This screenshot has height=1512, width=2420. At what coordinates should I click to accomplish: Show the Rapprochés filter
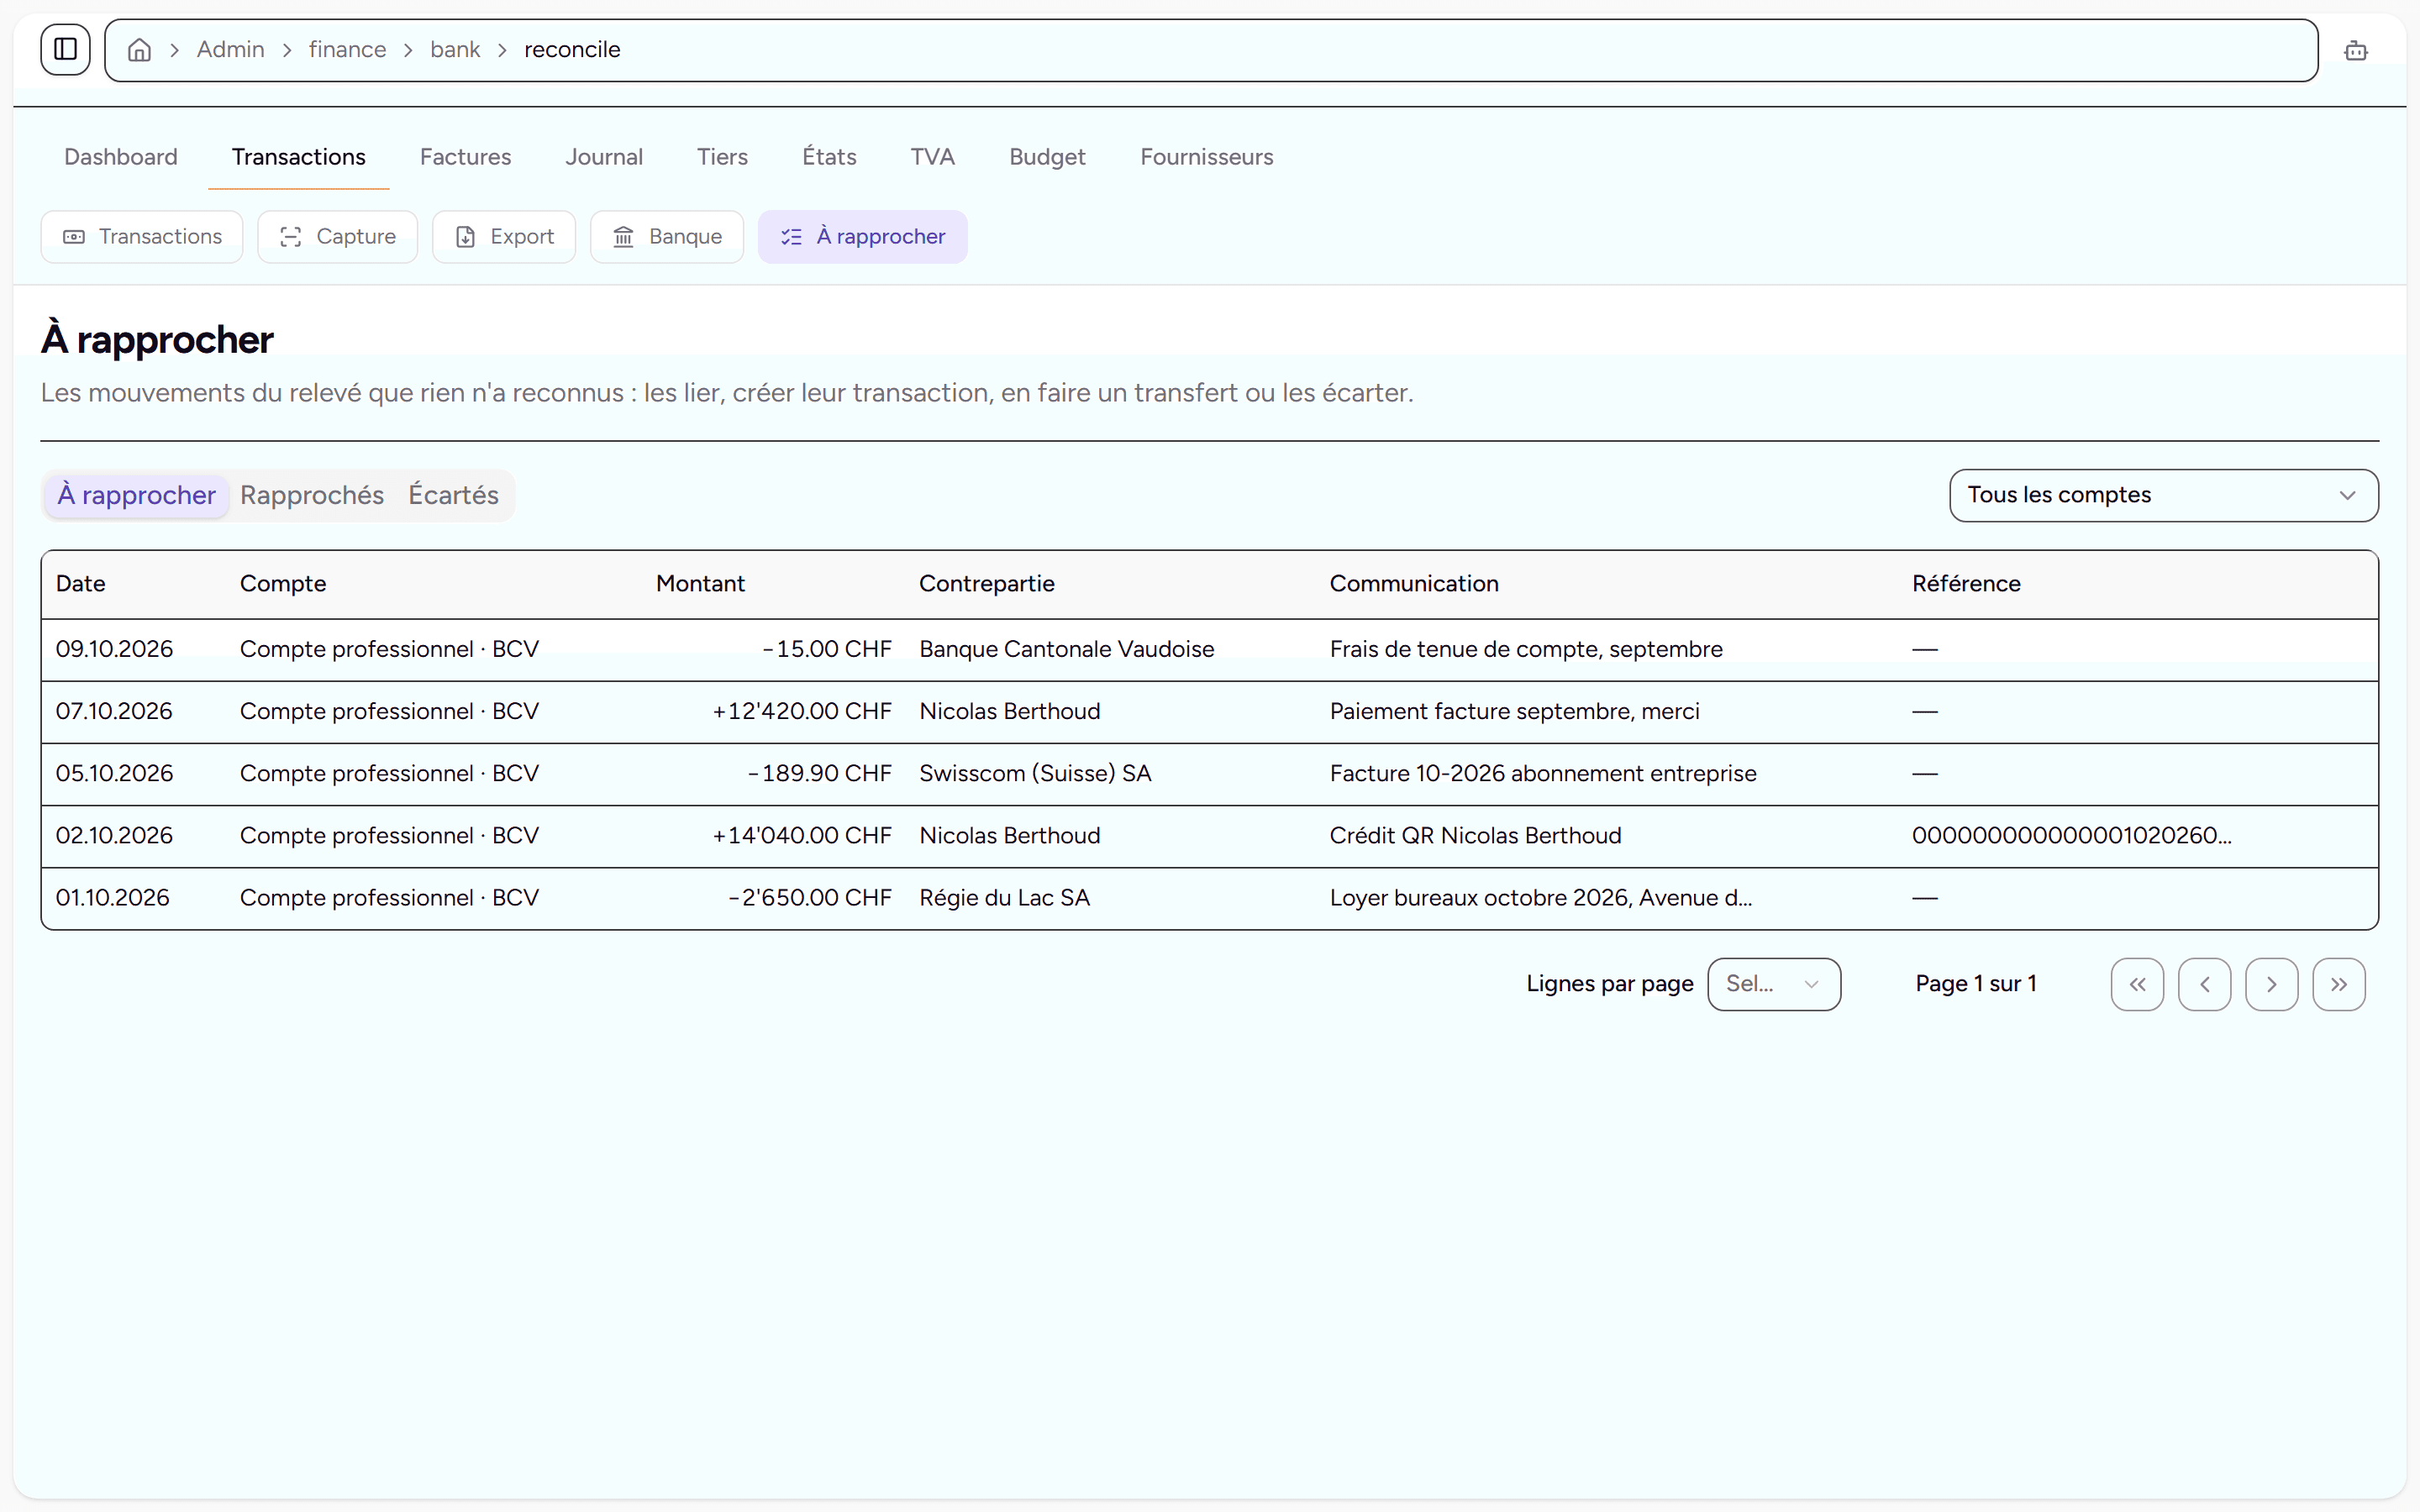coord(312,495)
